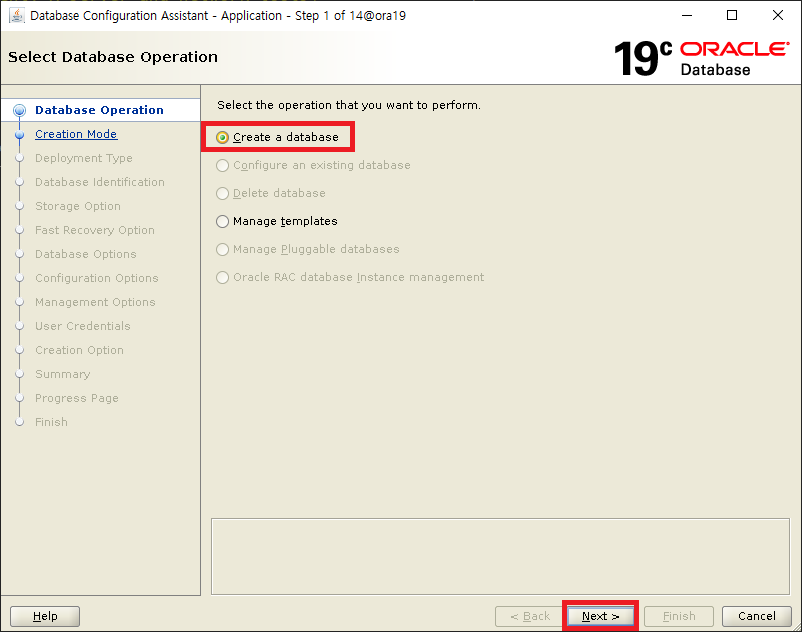Click the 'Select the operation that you want to perform.' text

[349, 105]
